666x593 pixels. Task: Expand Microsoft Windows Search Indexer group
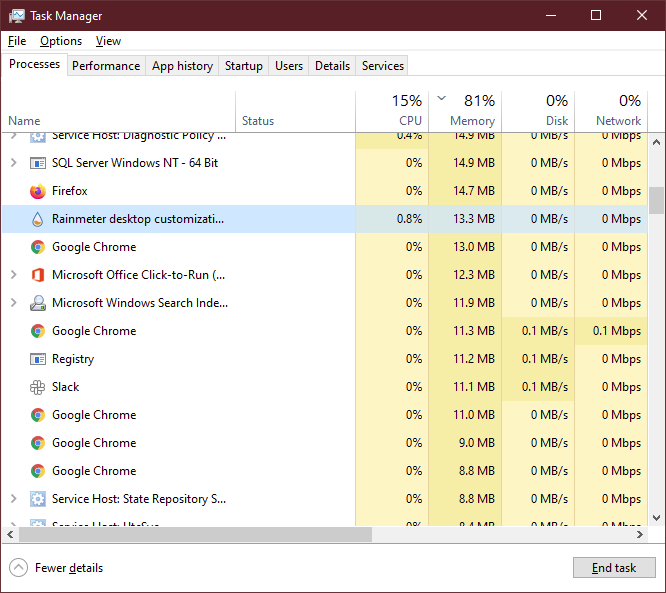tap(14, 303)
